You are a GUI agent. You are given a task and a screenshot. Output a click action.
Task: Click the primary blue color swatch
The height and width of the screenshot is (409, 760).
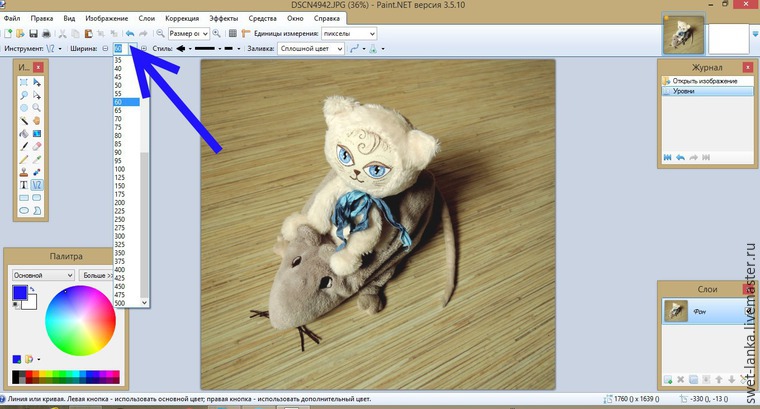click(20, 292)
